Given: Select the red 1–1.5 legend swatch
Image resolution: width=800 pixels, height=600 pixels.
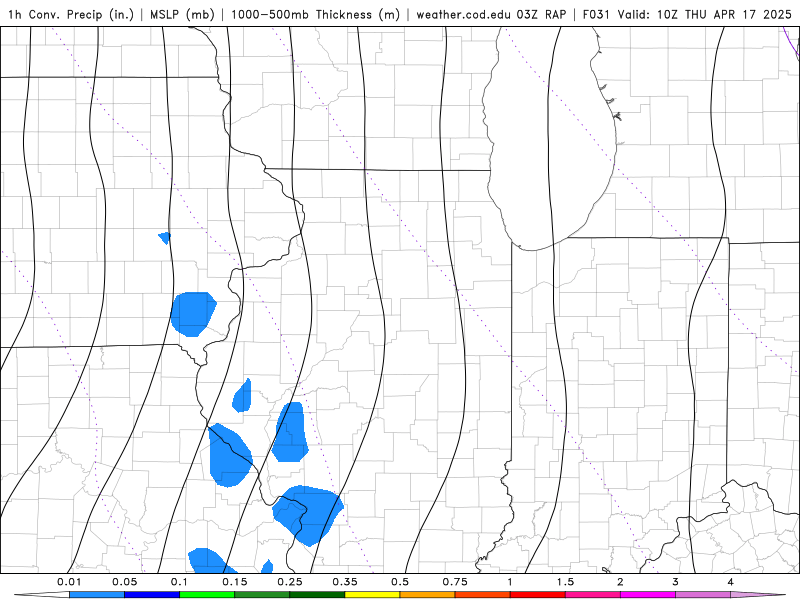Looking at the screenshot, I should [x=538, y=595].
